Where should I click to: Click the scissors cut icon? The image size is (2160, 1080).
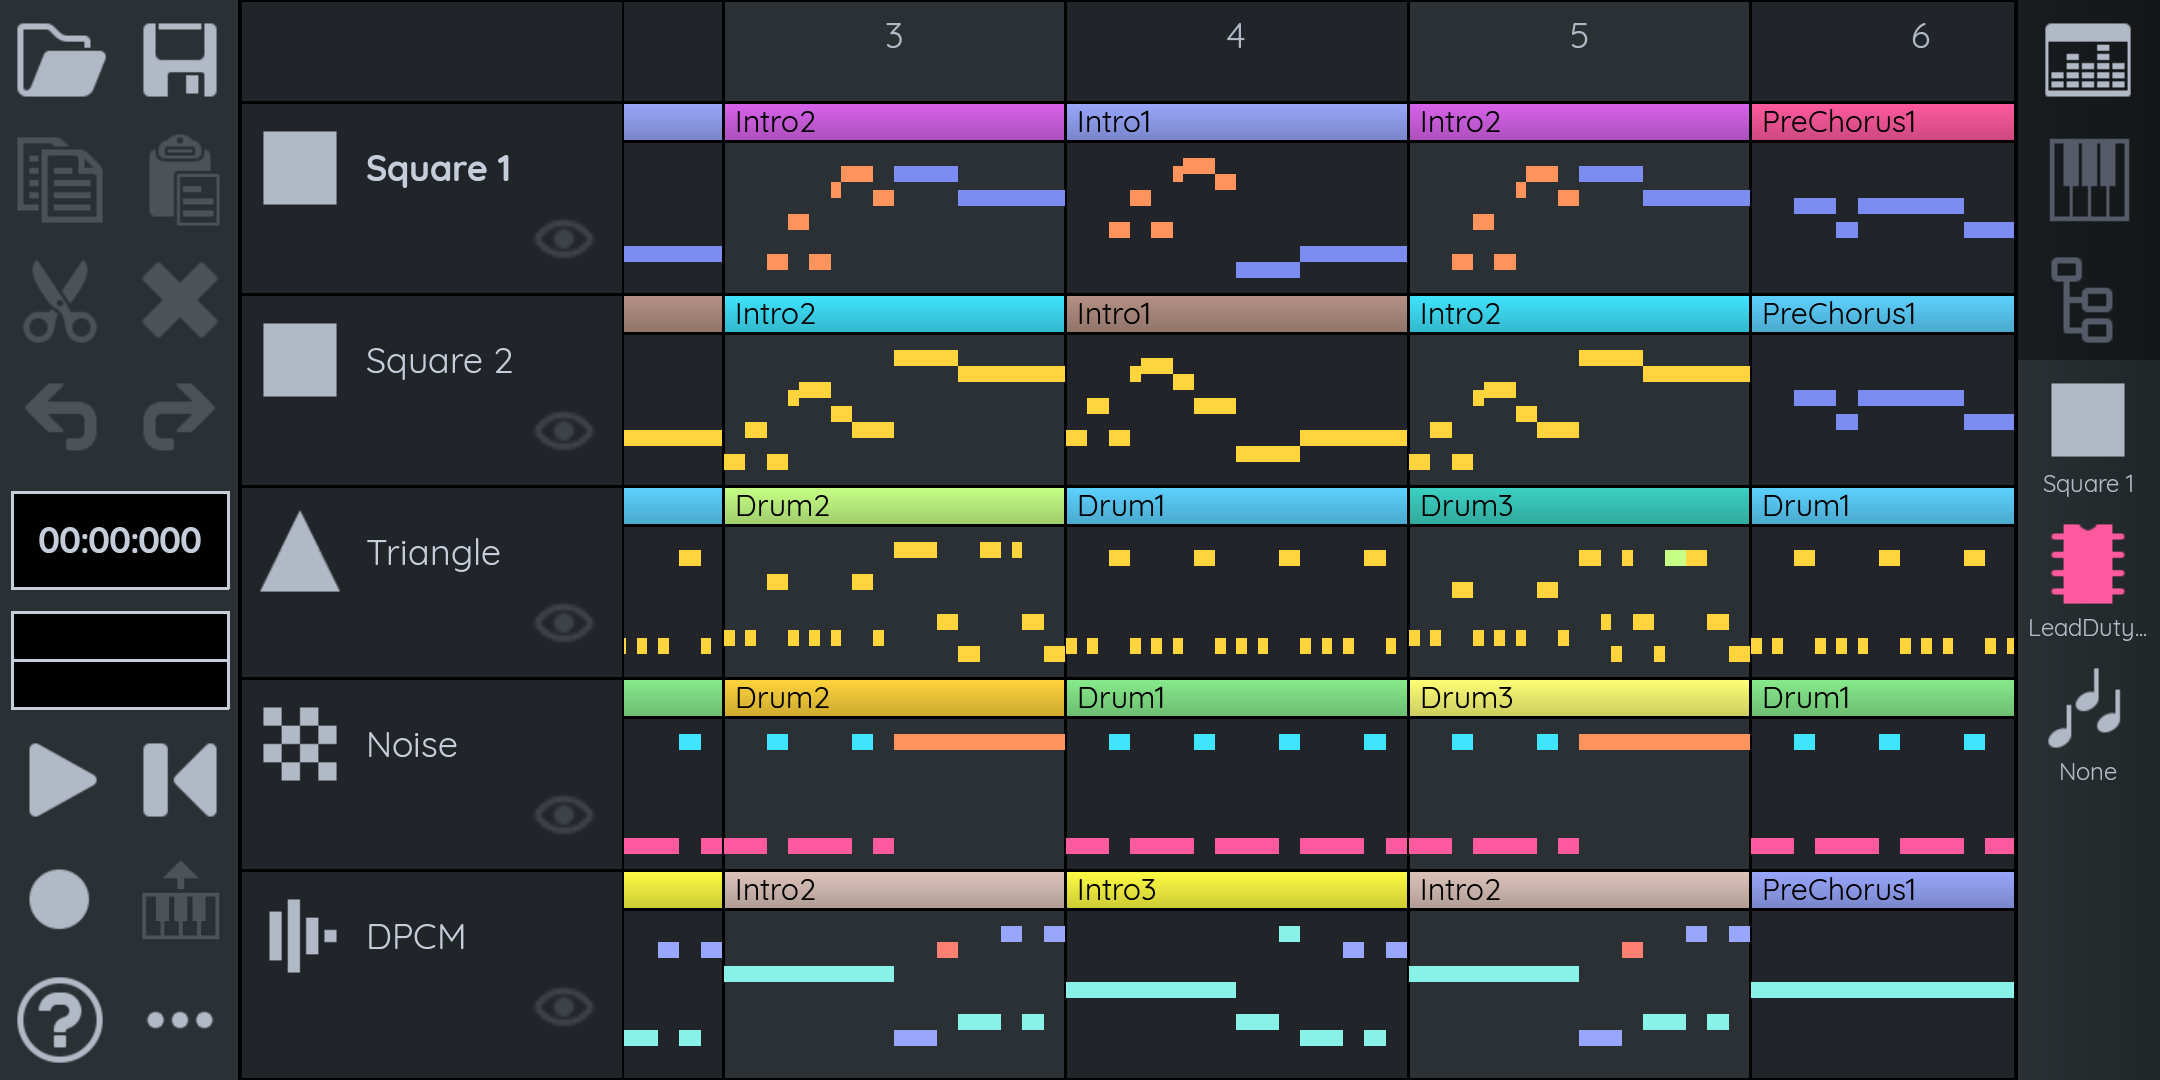pos(60,300)
